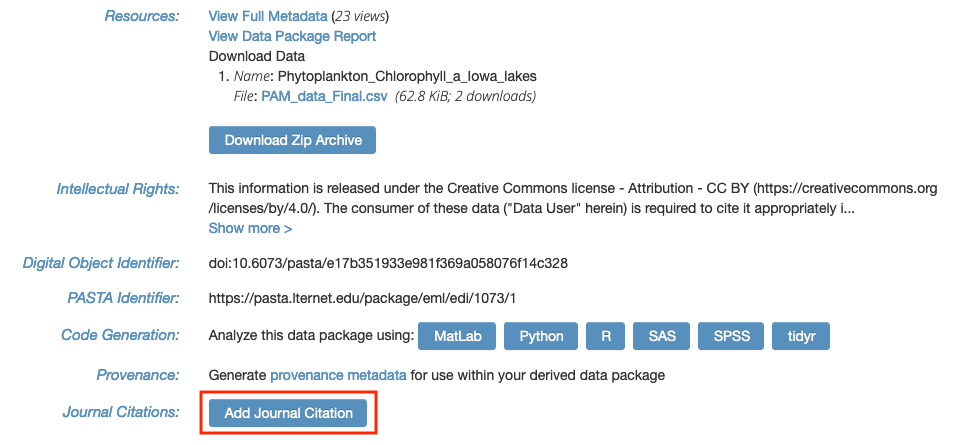This screenshot has height=445, width=959.
Task: Open the View Full Metadata link
Action: [x=268, y=16]
